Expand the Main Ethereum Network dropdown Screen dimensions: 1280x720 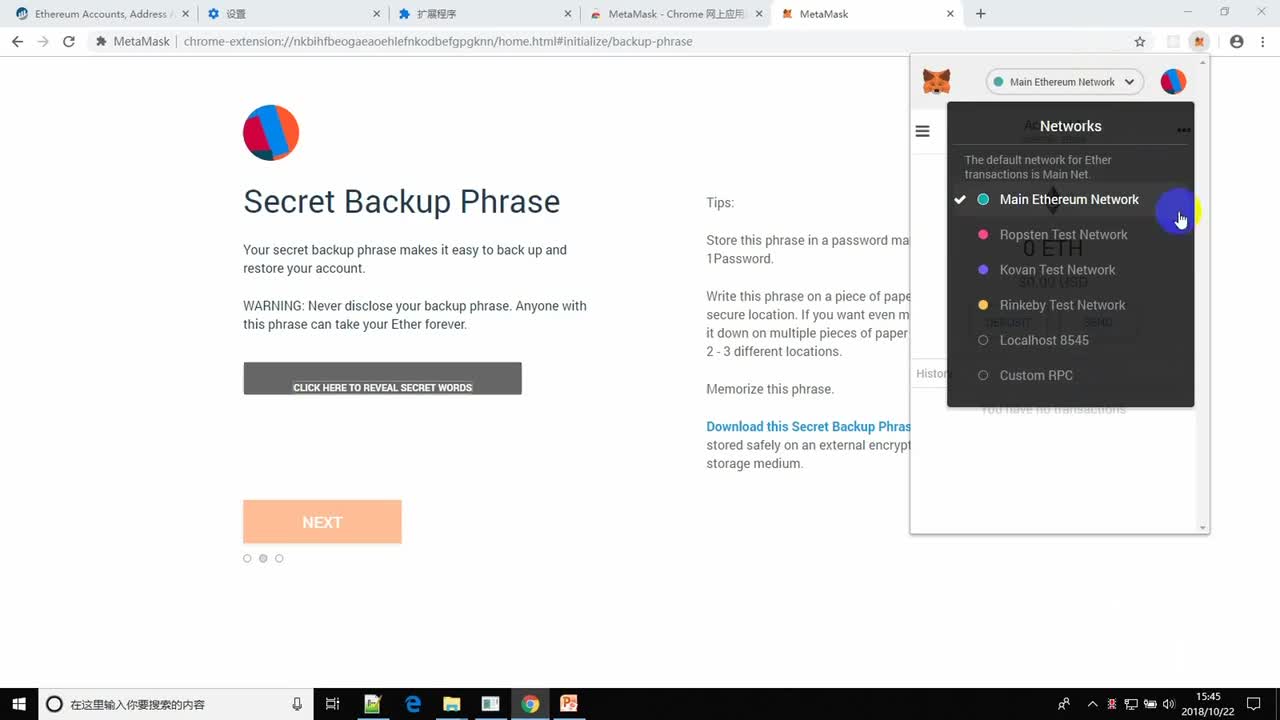1065,82
